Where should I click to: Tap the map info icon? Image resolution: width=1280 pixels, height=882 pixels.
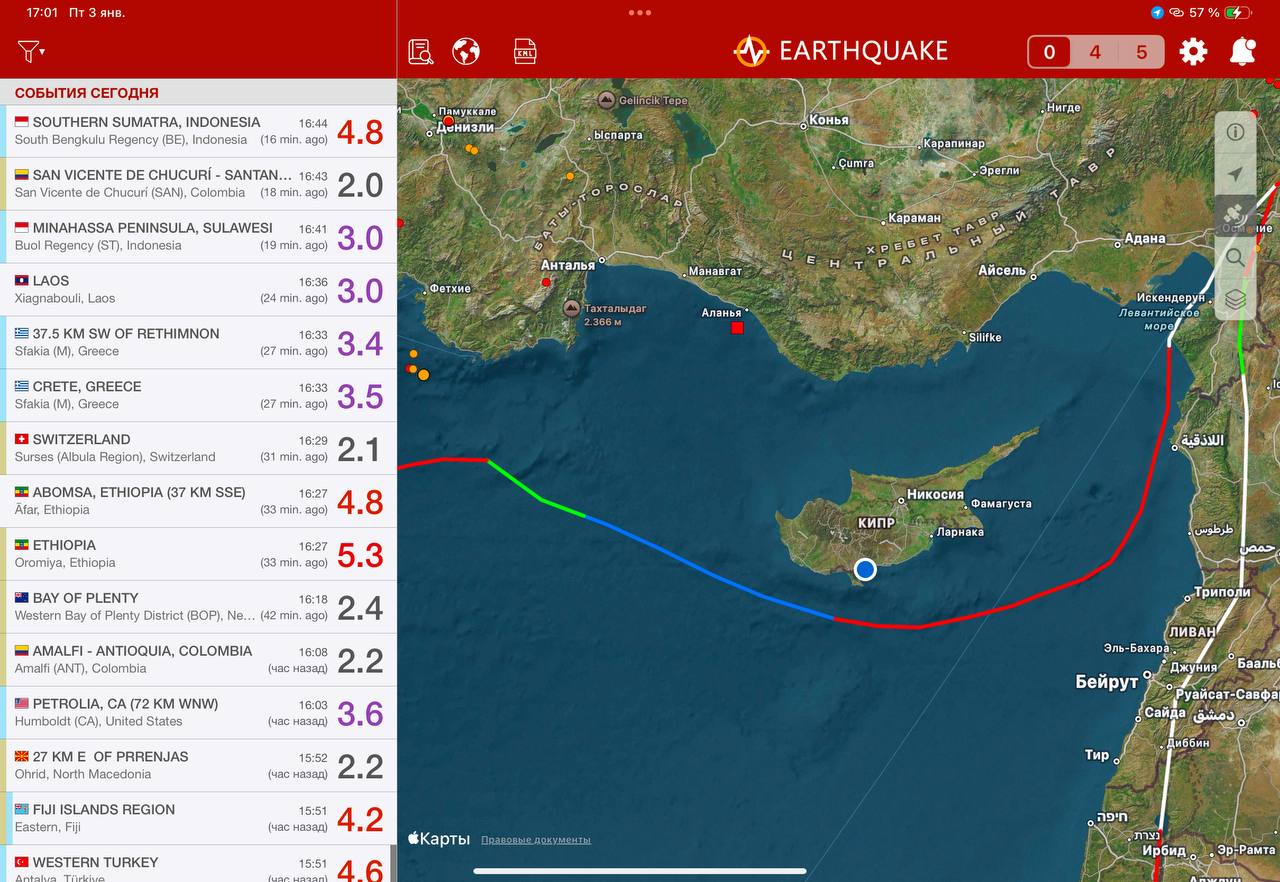(1235, 132)
